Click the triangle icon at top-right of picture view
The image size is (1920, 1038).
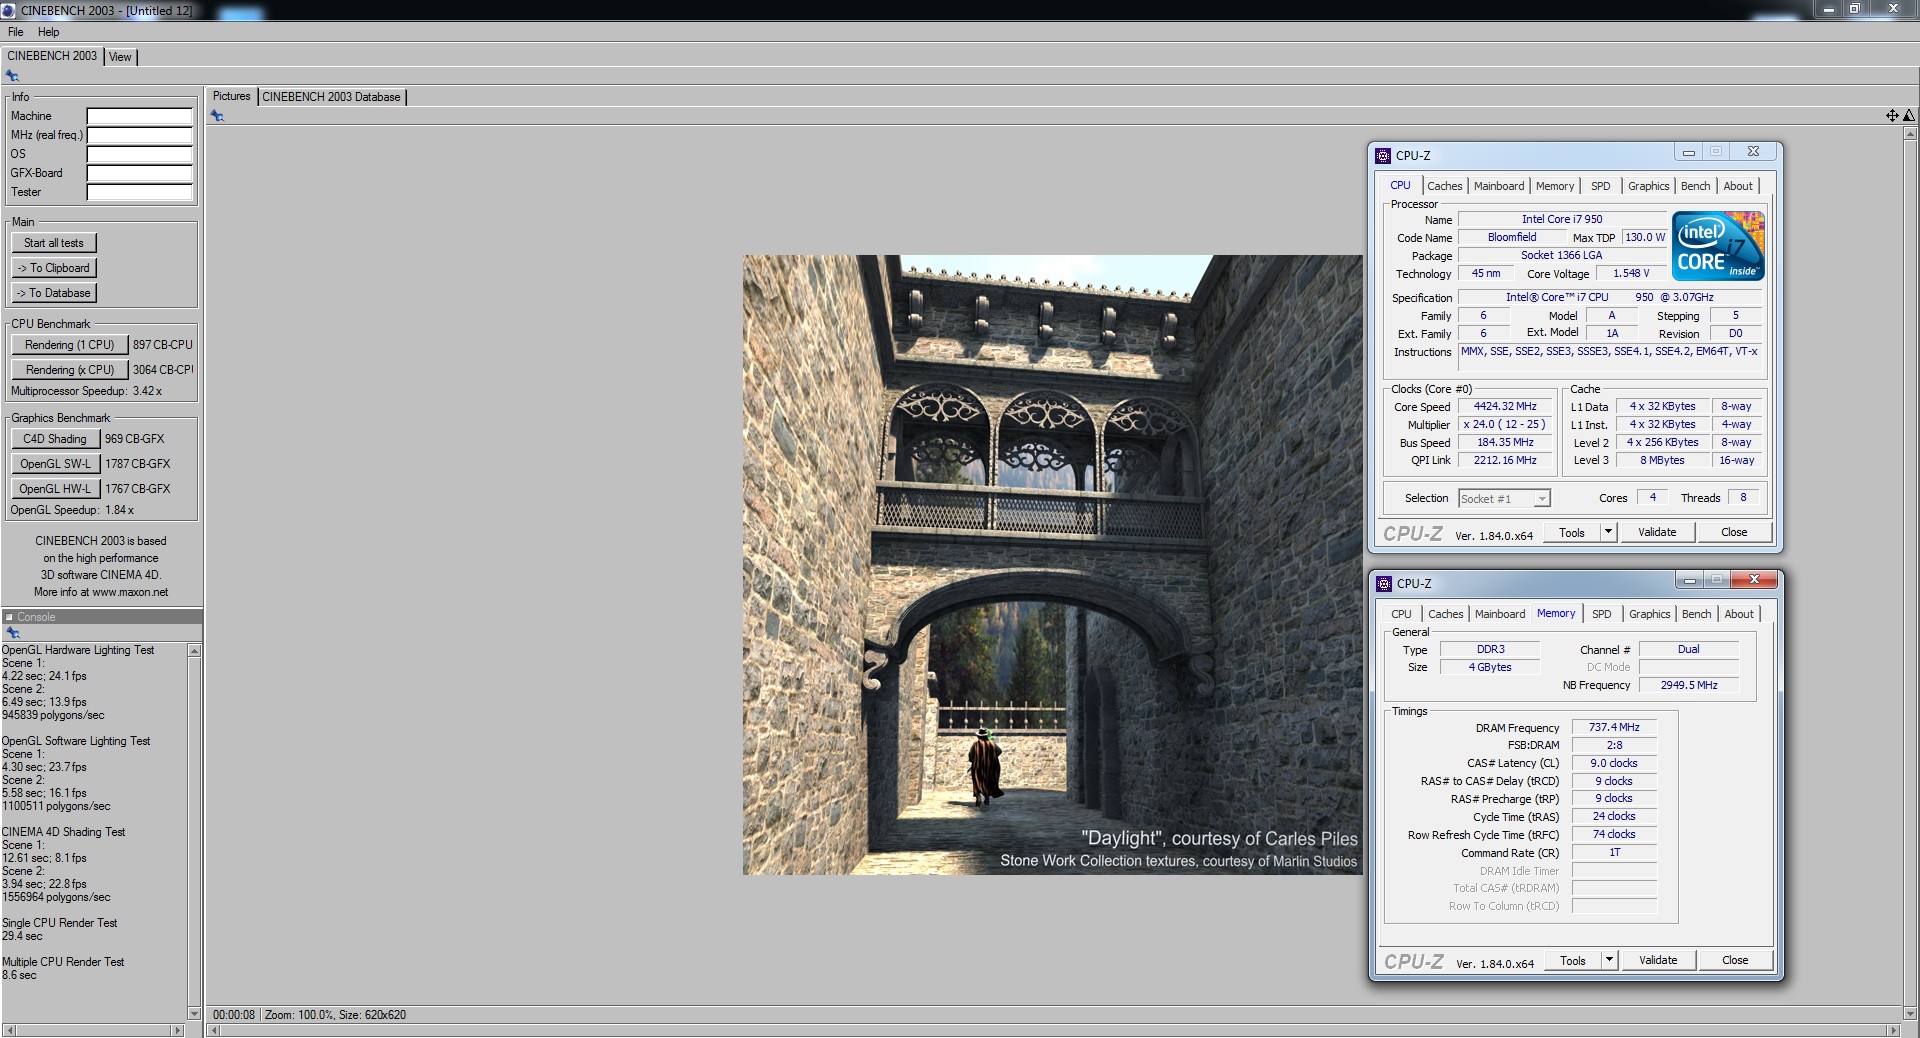(x=1909, y=116)
